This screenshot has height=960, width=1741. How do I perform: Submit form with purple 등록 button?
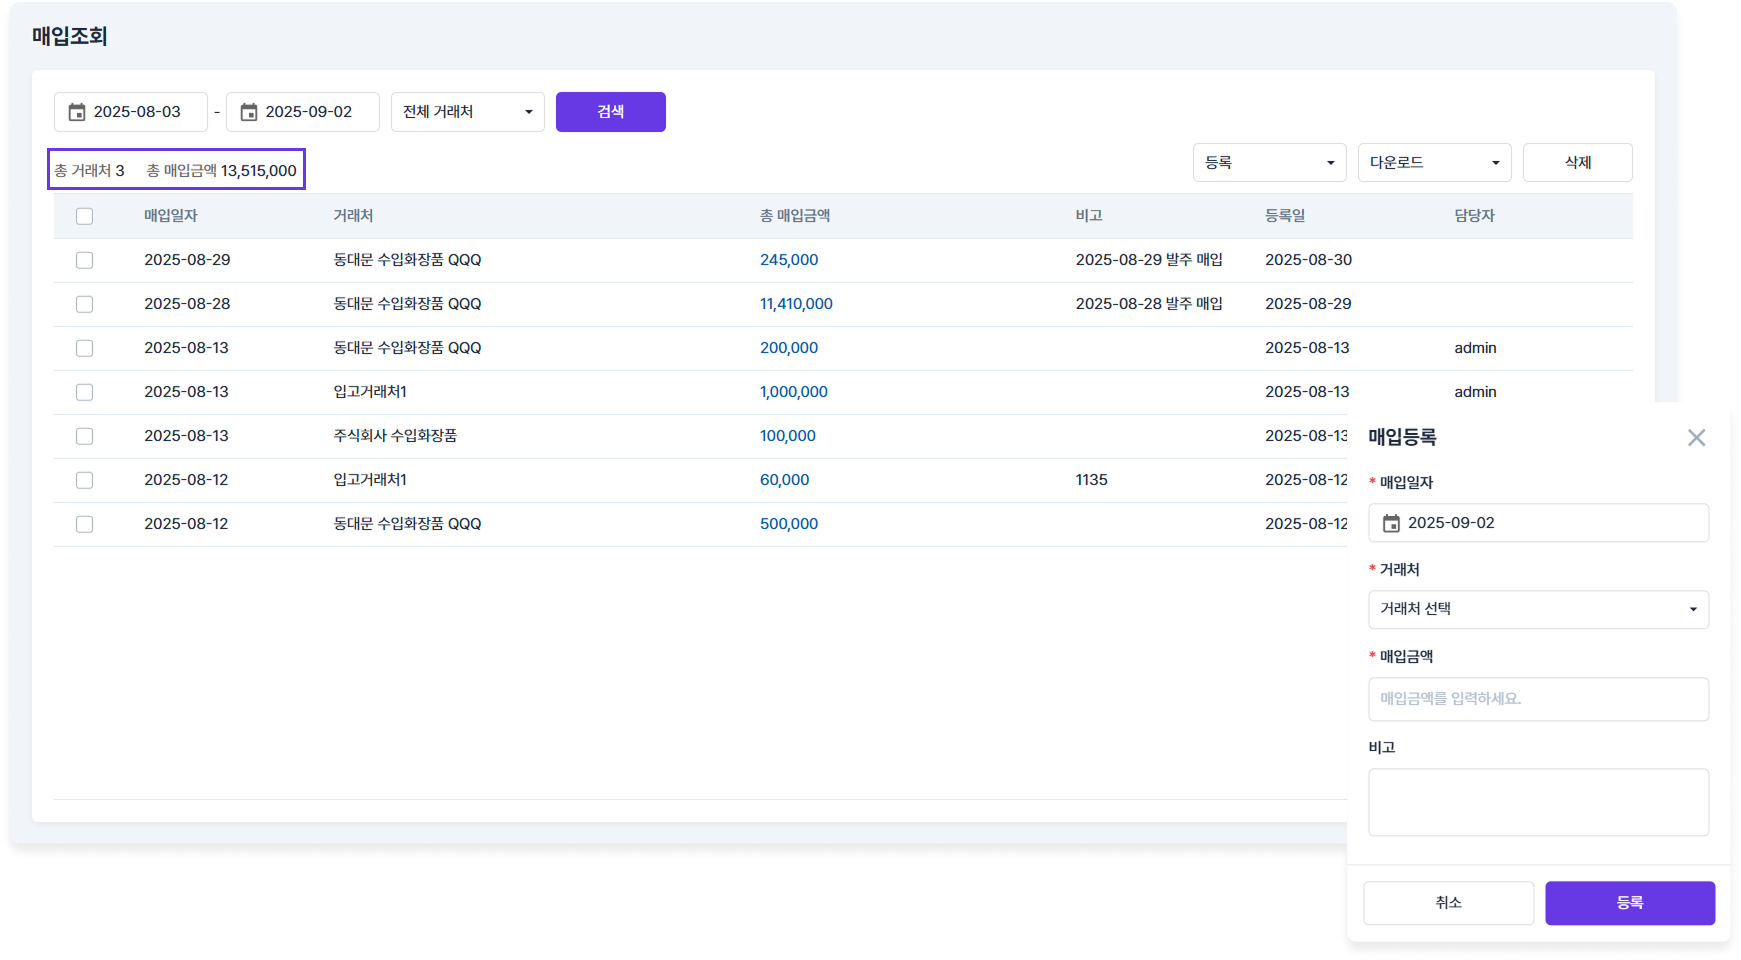[1629, 903]
